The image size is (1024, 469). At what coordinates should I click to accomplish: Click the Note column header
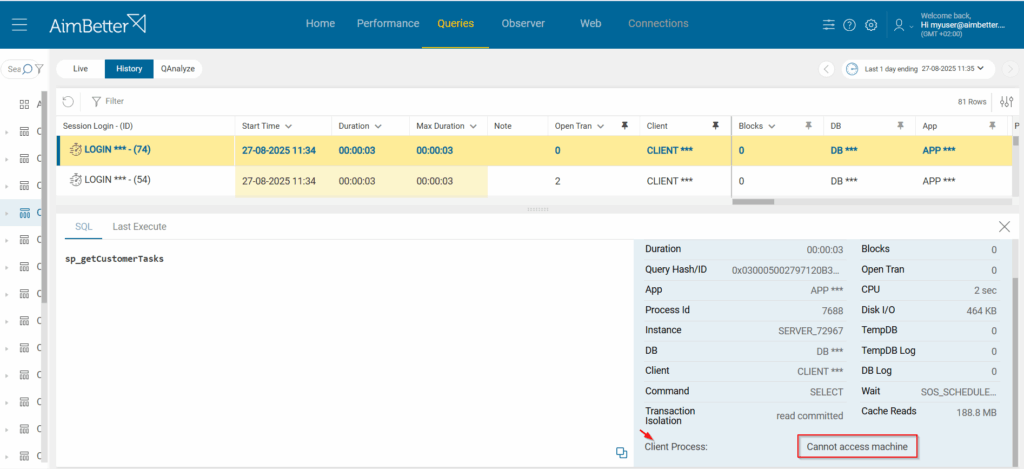coord(503,126)
